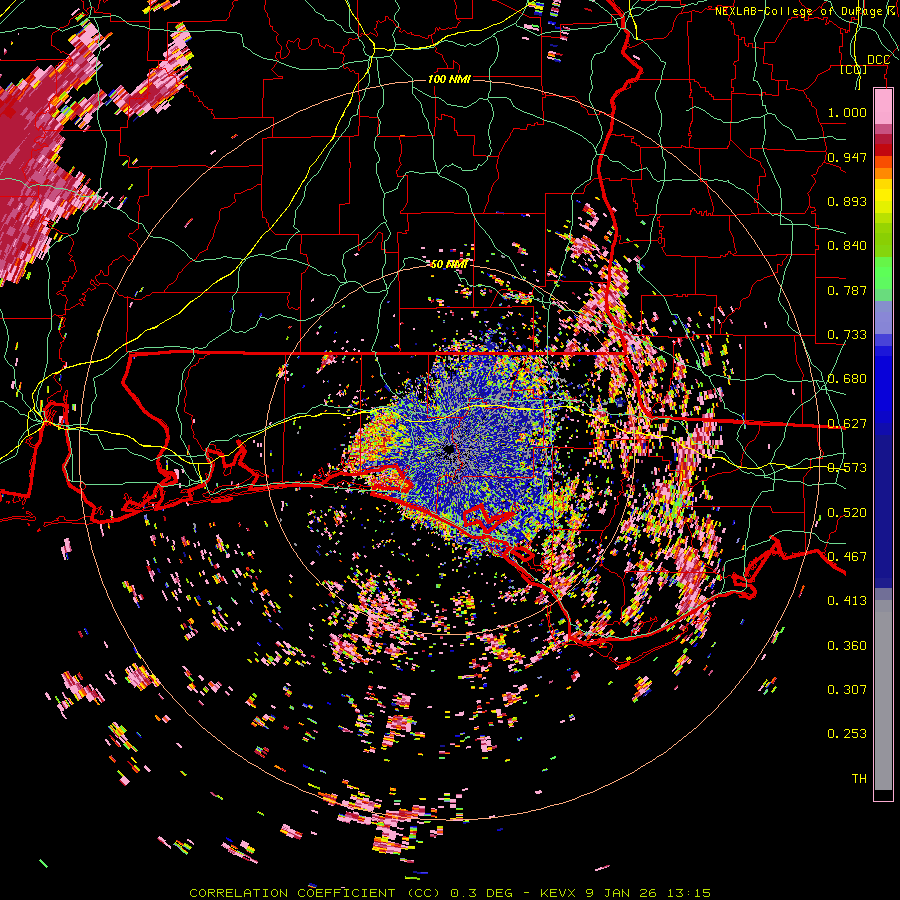This screenshot has width=900, height=900.
Task: Click the 0.253 legend value
Action: click(x=847, y=734)
